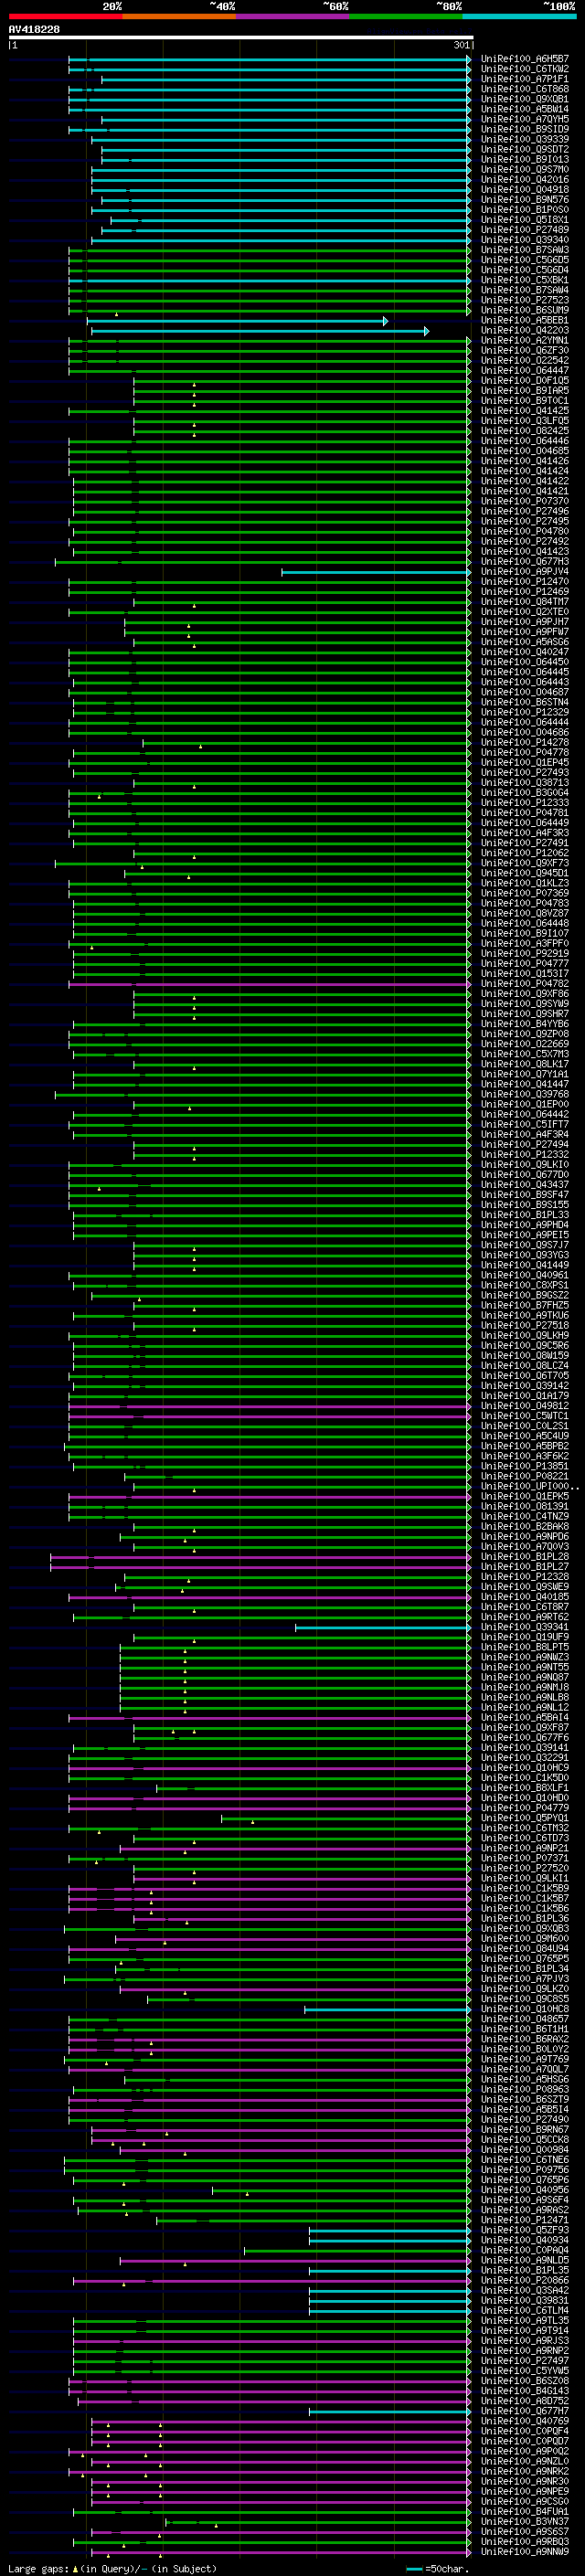Select hit label UniRef100_B6STN4
The image size is (585, 2576).
pyautogui.click(x=525, y=702)
